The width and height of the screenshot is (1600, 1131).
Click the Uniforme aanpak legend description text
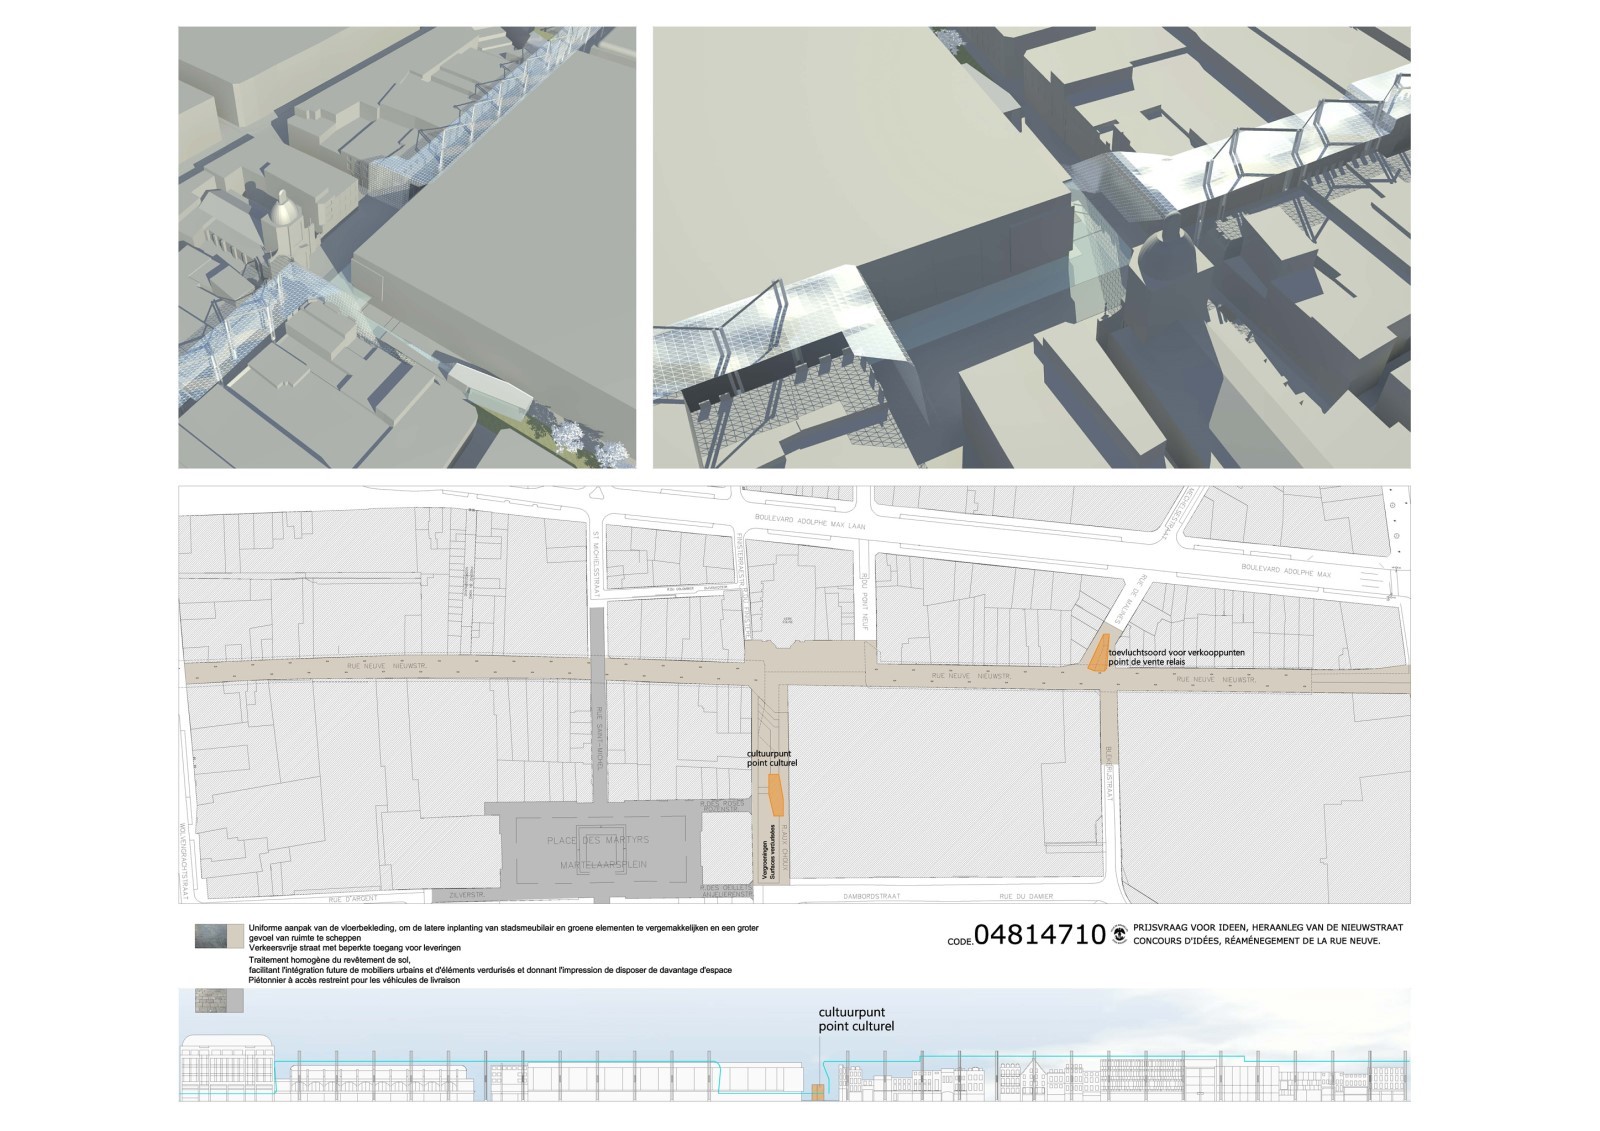(x=495, y=933)
